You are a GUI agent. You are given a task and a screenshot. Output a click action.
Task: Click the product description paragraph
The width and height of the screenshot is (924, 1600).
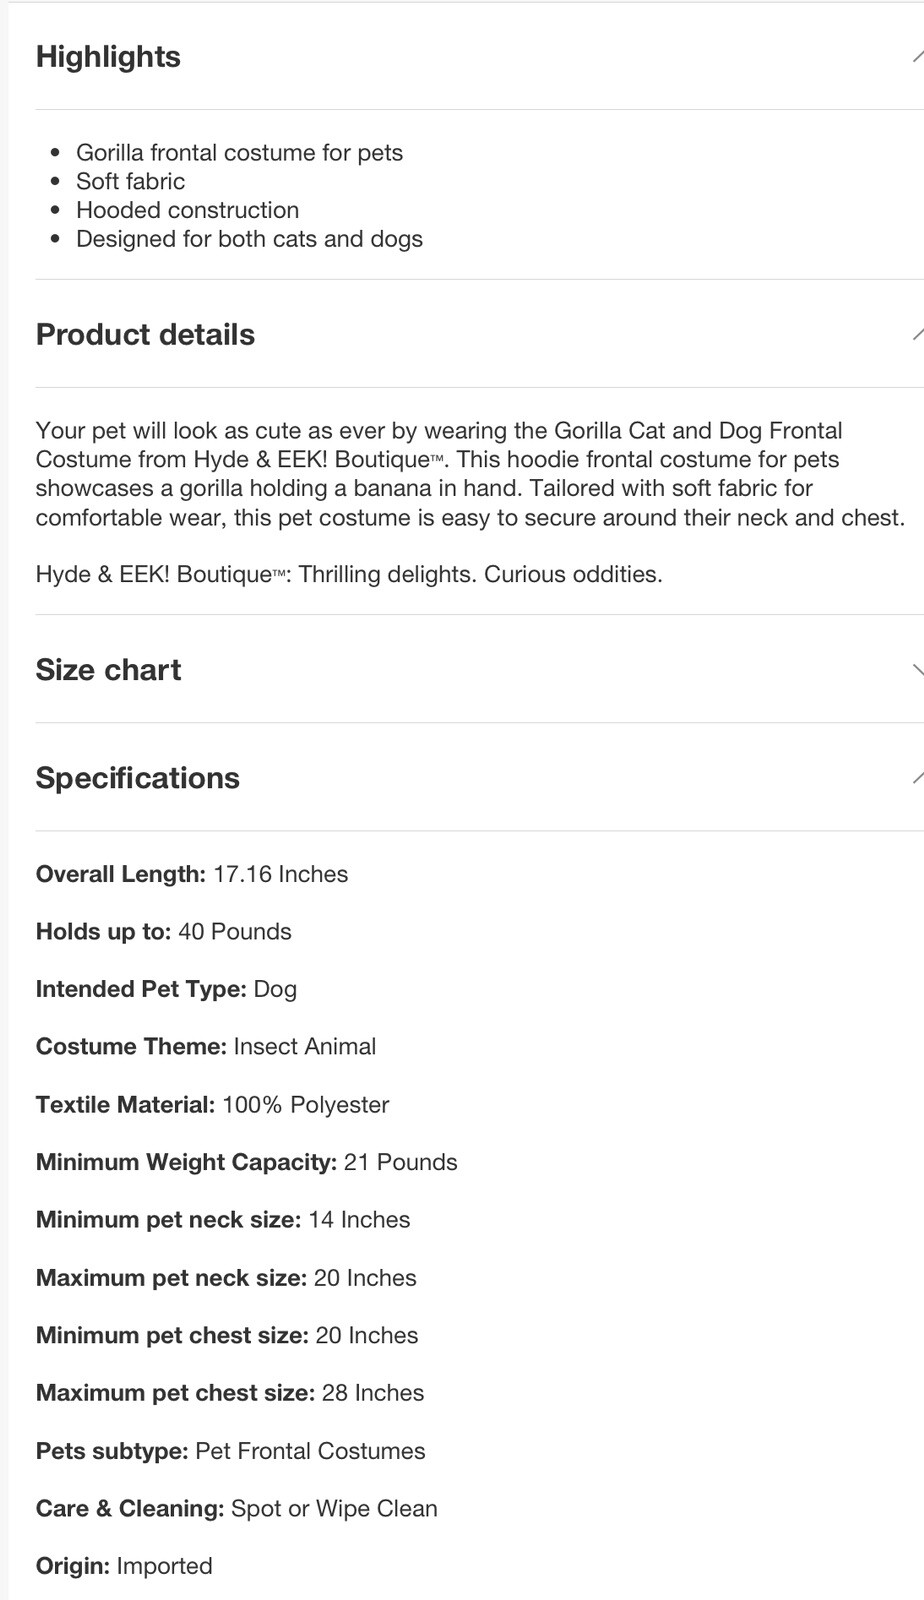click(x=470, y=474)
